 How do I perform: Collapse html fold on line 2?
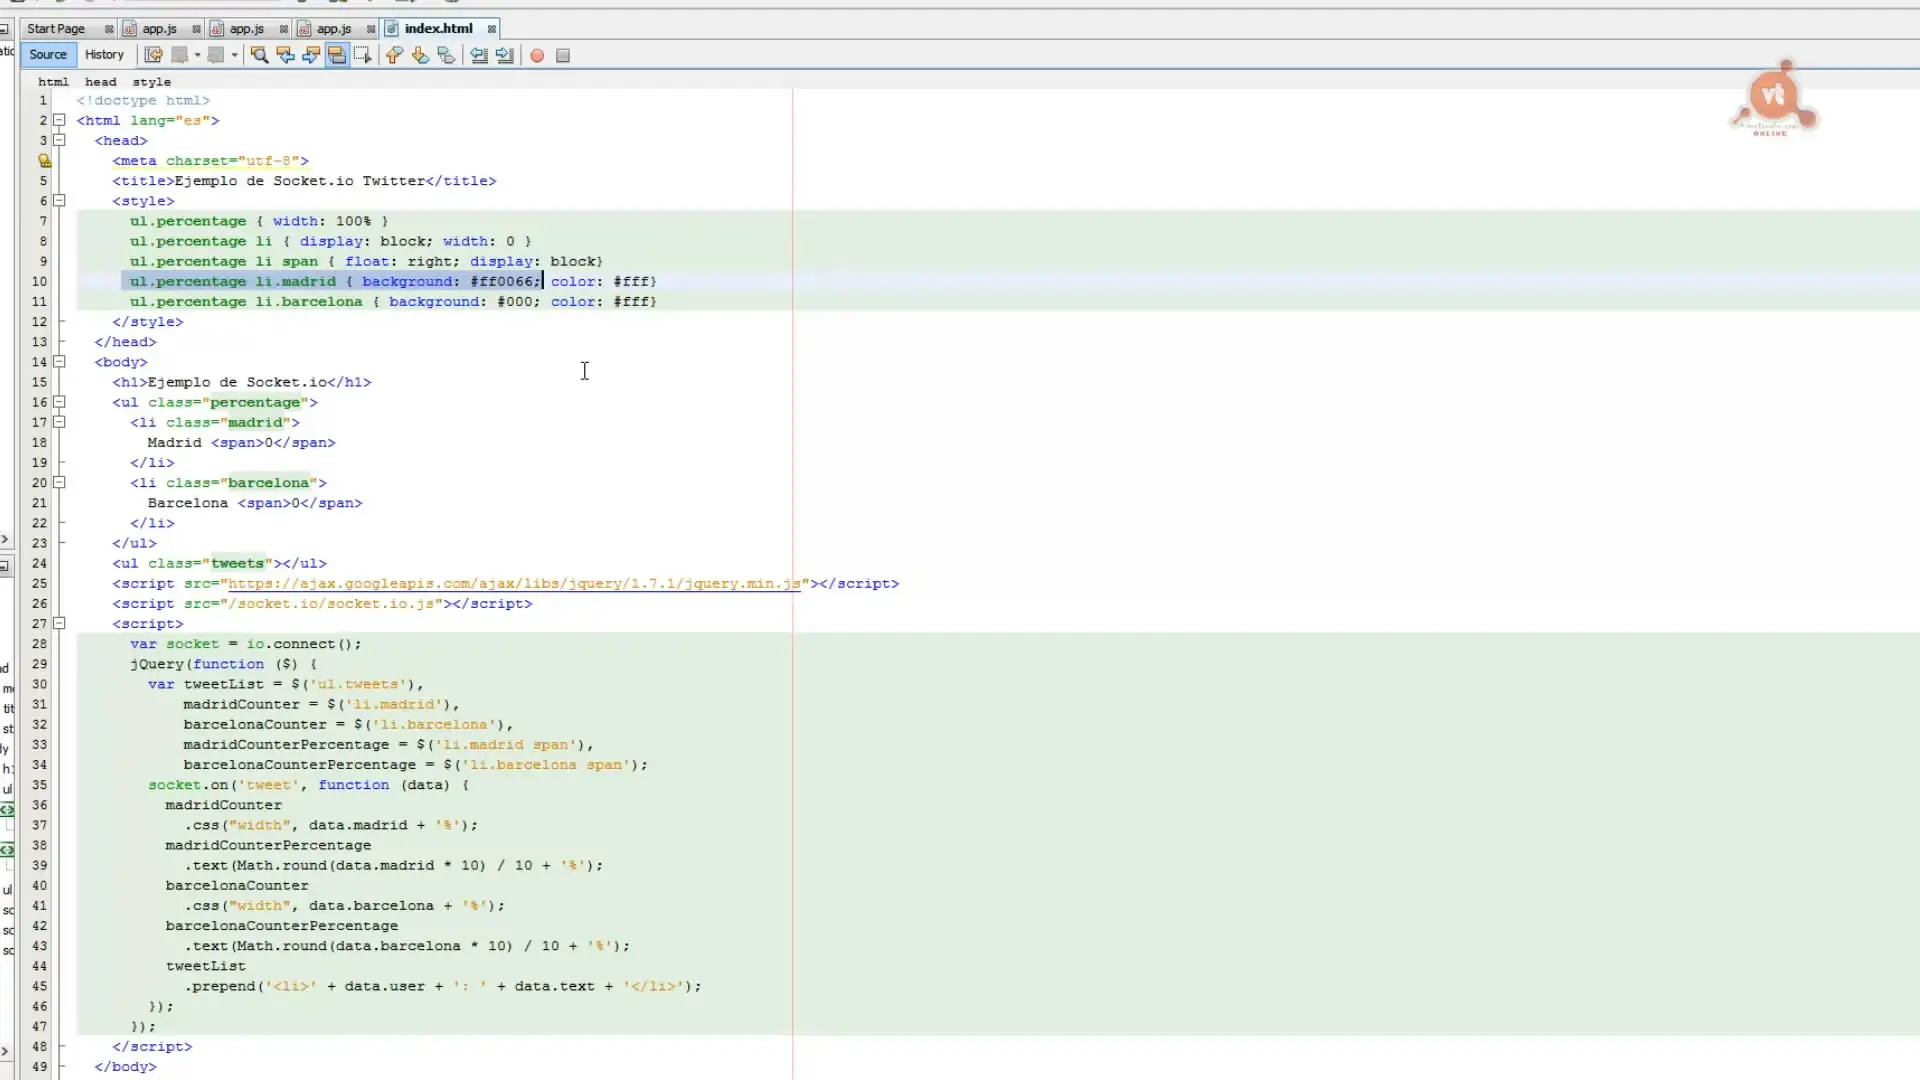pyautogui.click(x=60, y=120)
